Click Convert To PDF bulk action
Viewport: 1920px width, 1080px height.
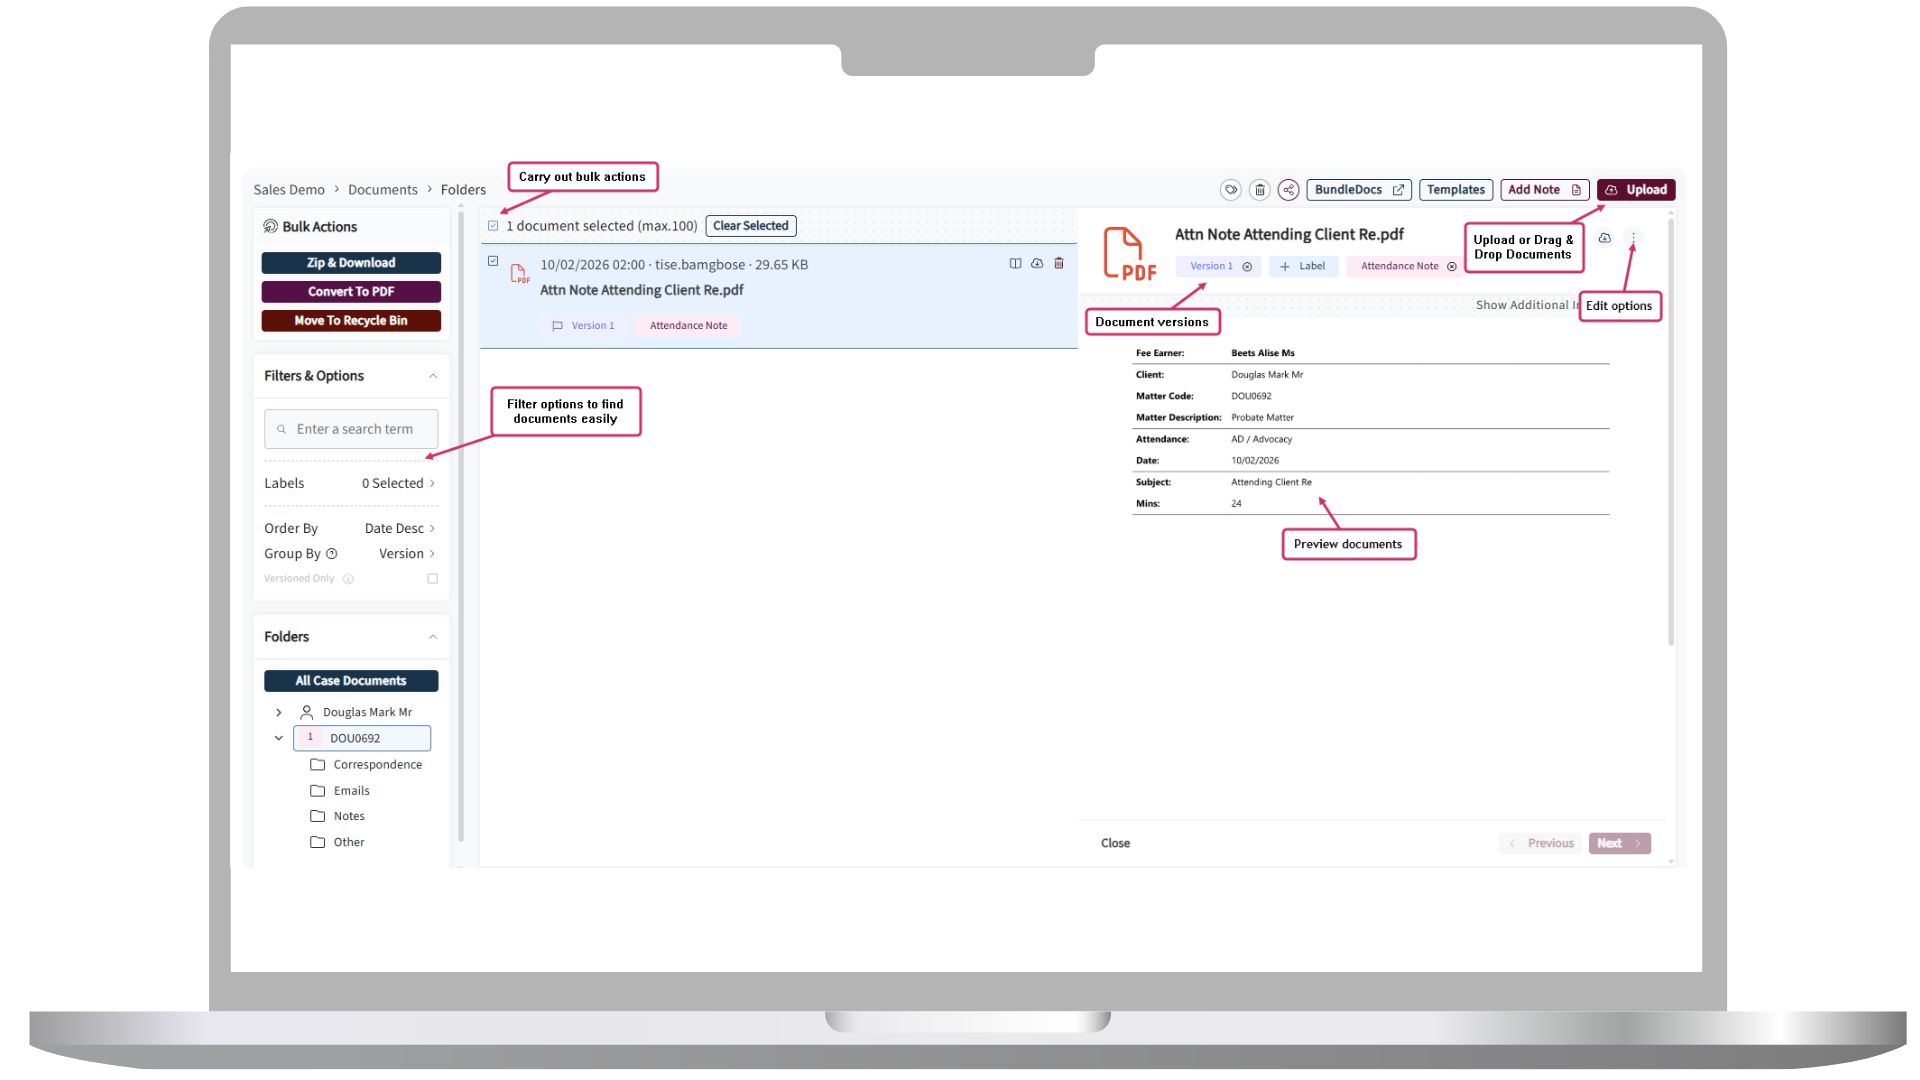351,292
